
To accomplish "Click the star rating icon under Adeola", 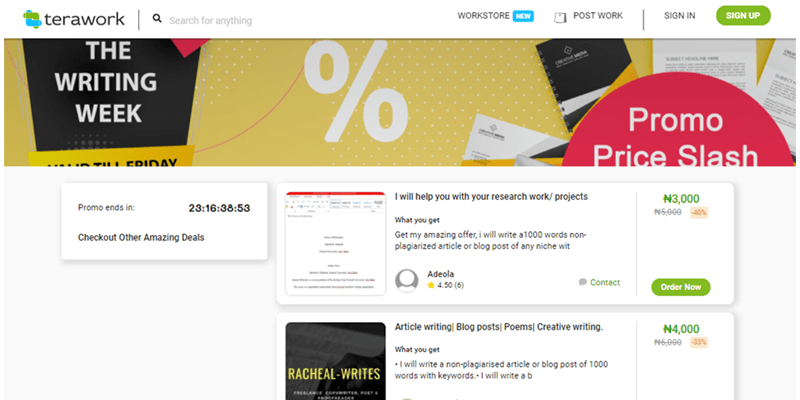I will pyautogui.click(x=431, y=285).
